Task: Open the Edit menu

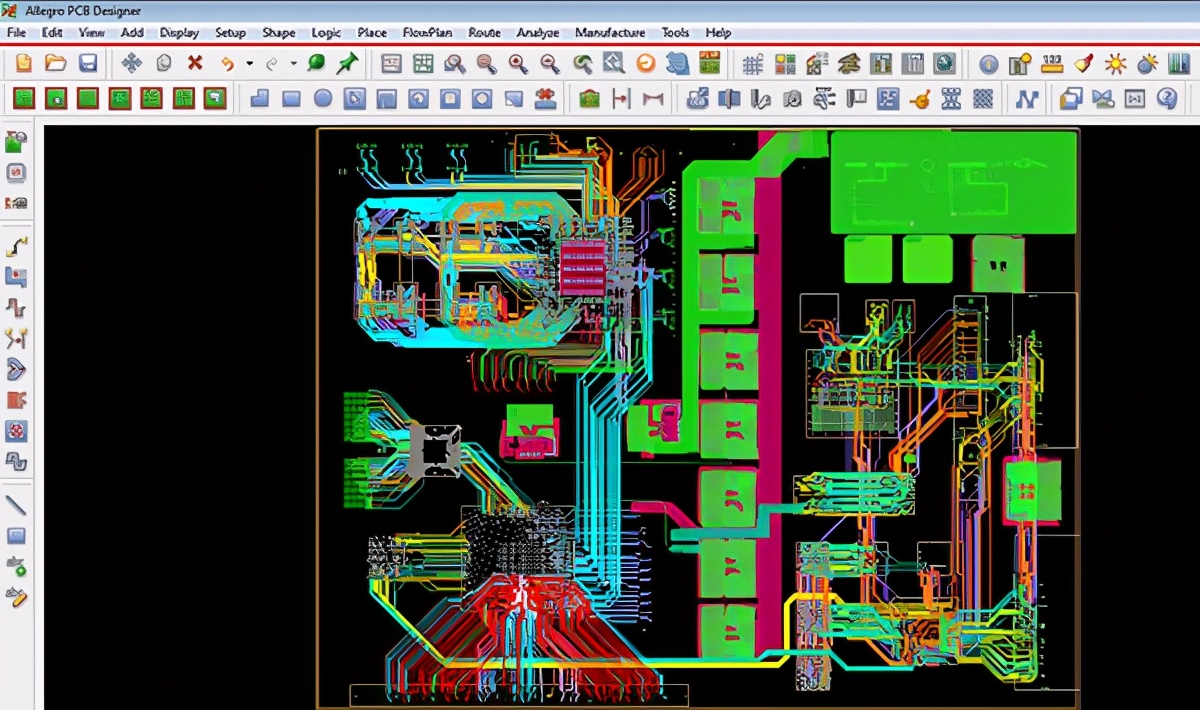Action: point(52,33)
